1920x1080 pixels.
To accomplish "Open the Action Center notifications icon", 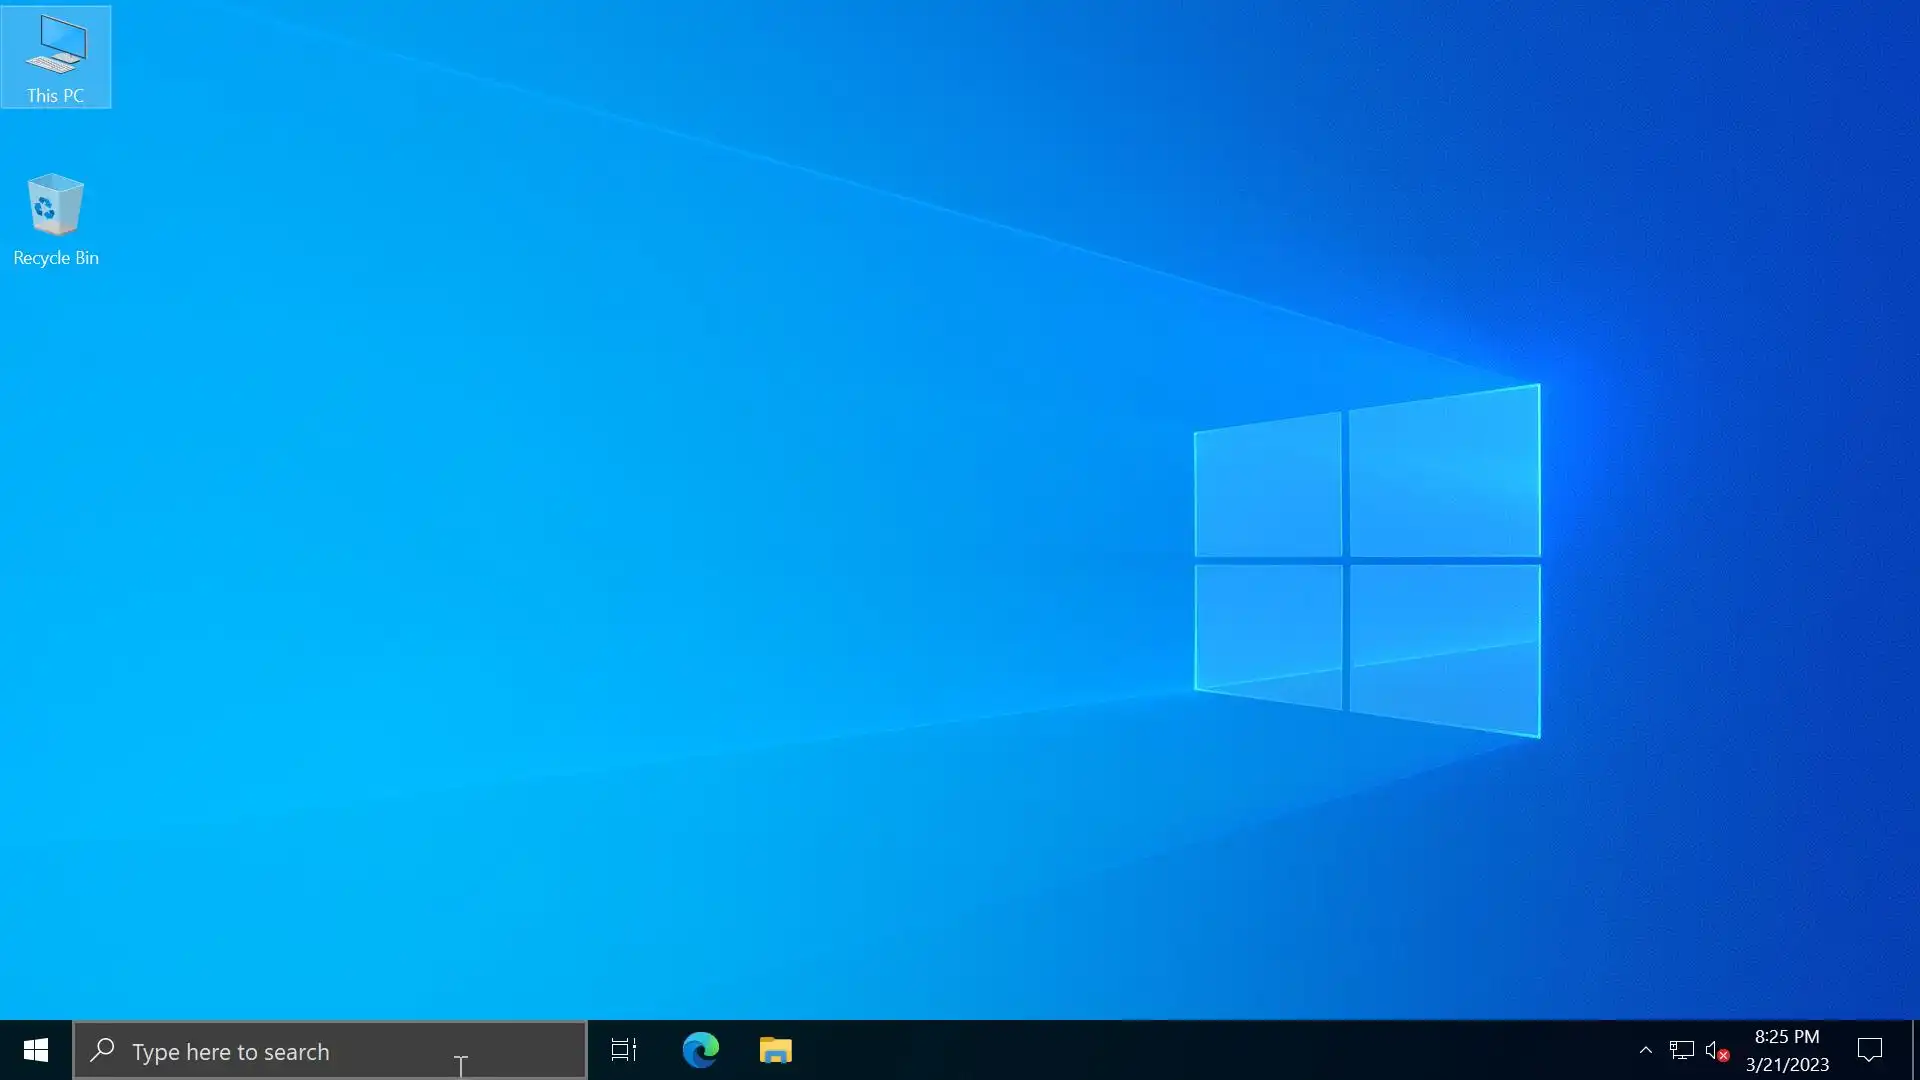I will [x=1869, y=1050].
